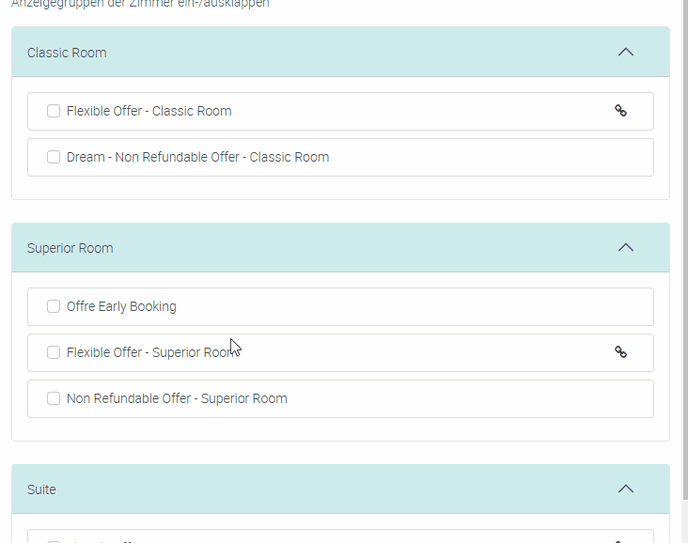Click the 'Flexible Offer - Superior Room' label text
This screenshot has width=688, height=543.
coord(150,353)
